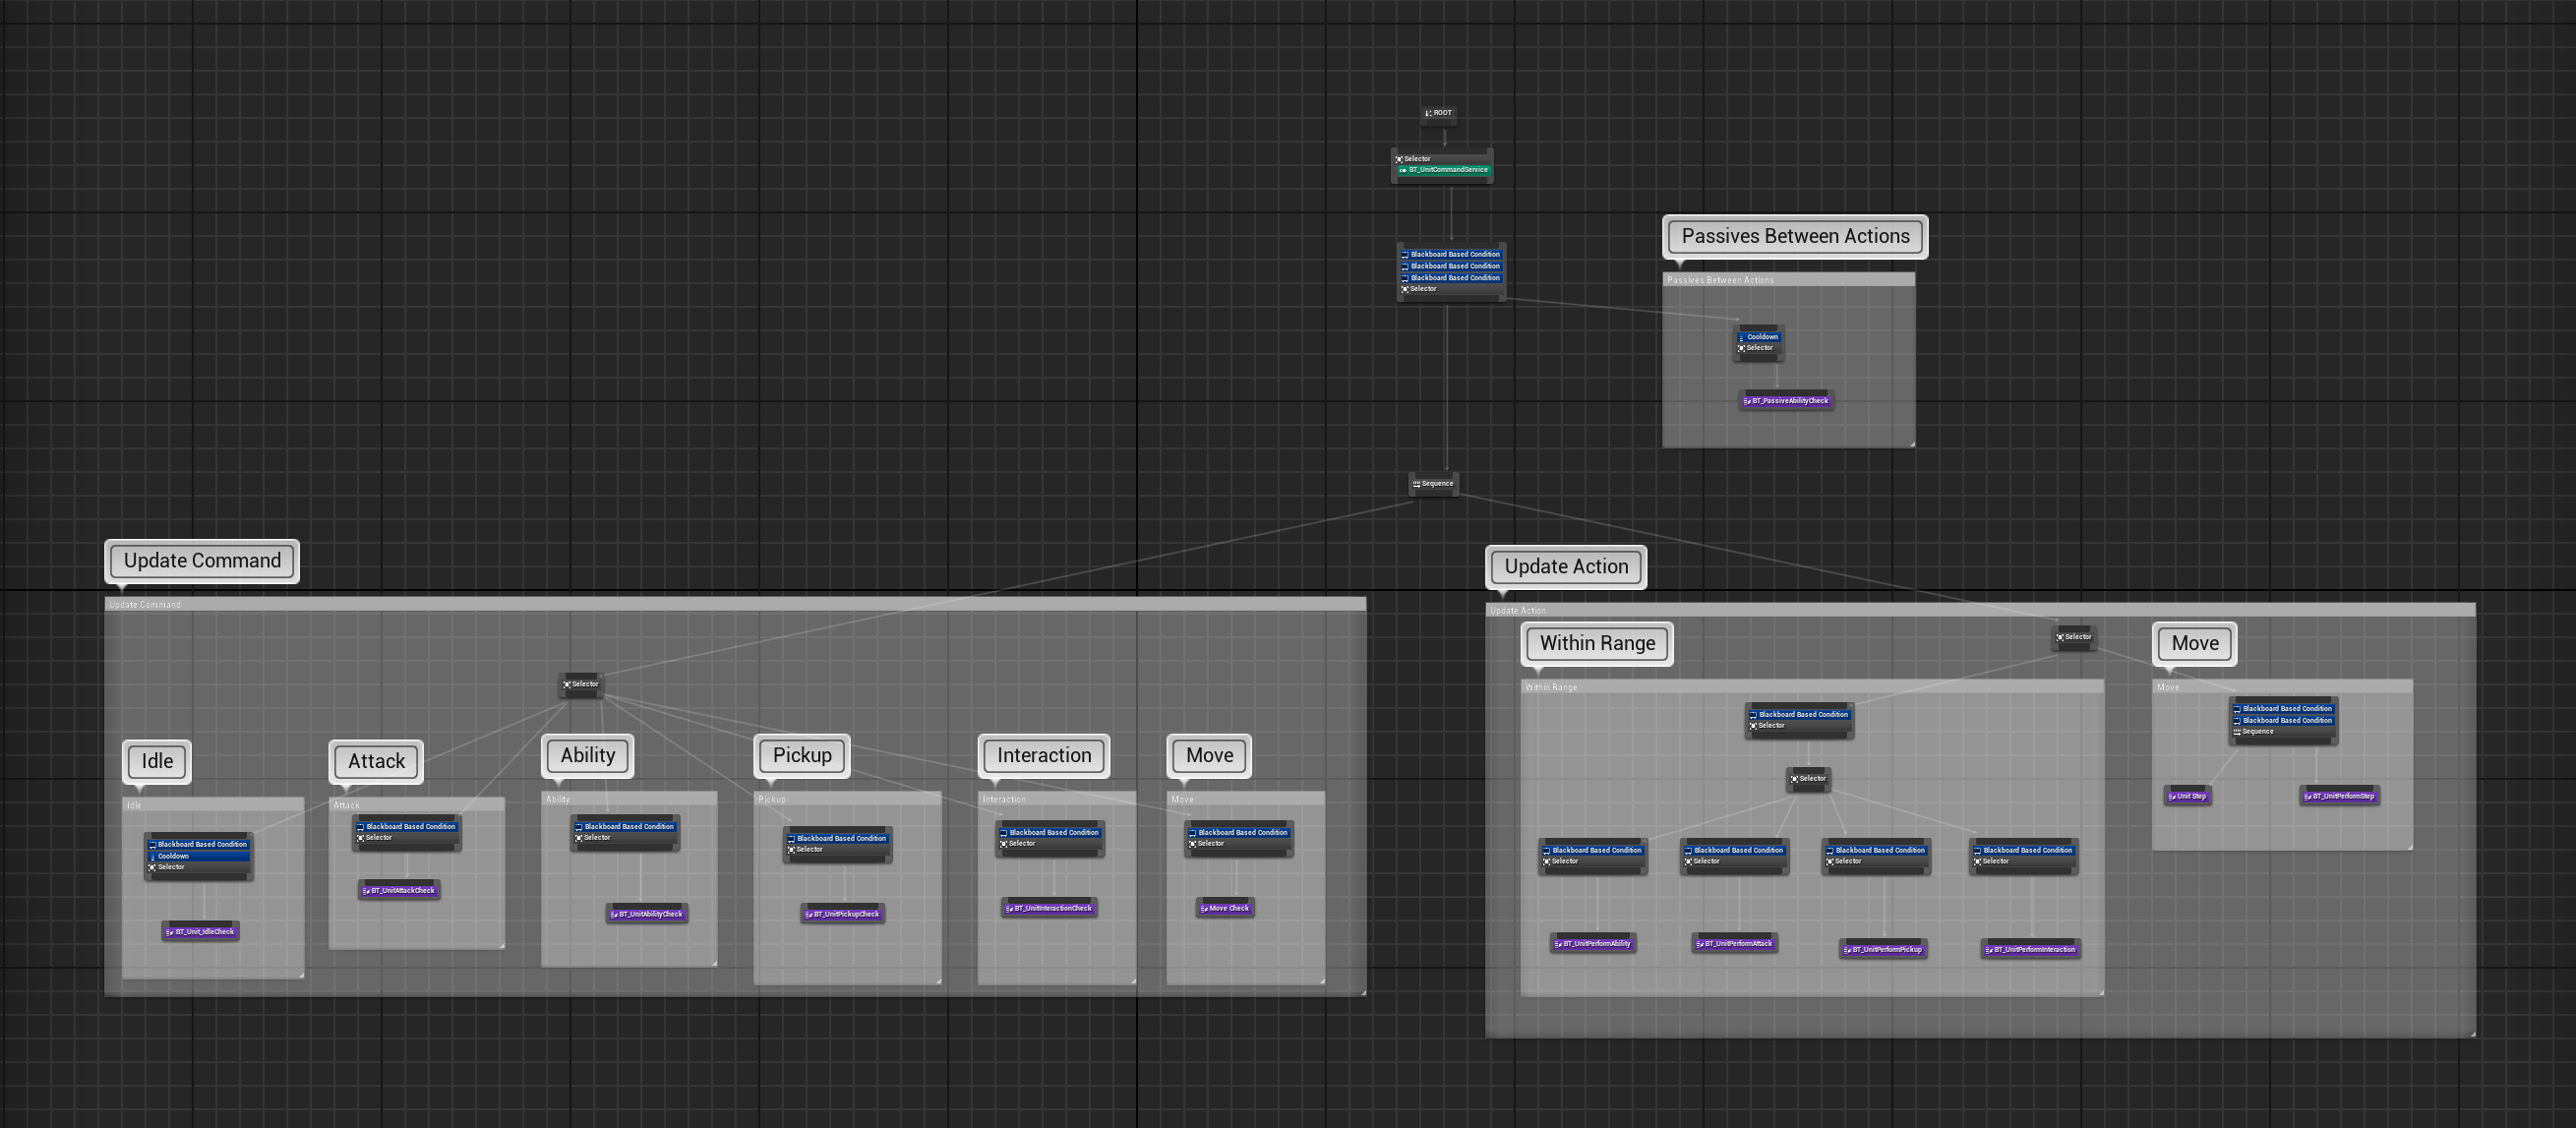Click the BT_UnitPerformStep task node
This screenshot has height=1128, width=2576.
point(2340,795)
